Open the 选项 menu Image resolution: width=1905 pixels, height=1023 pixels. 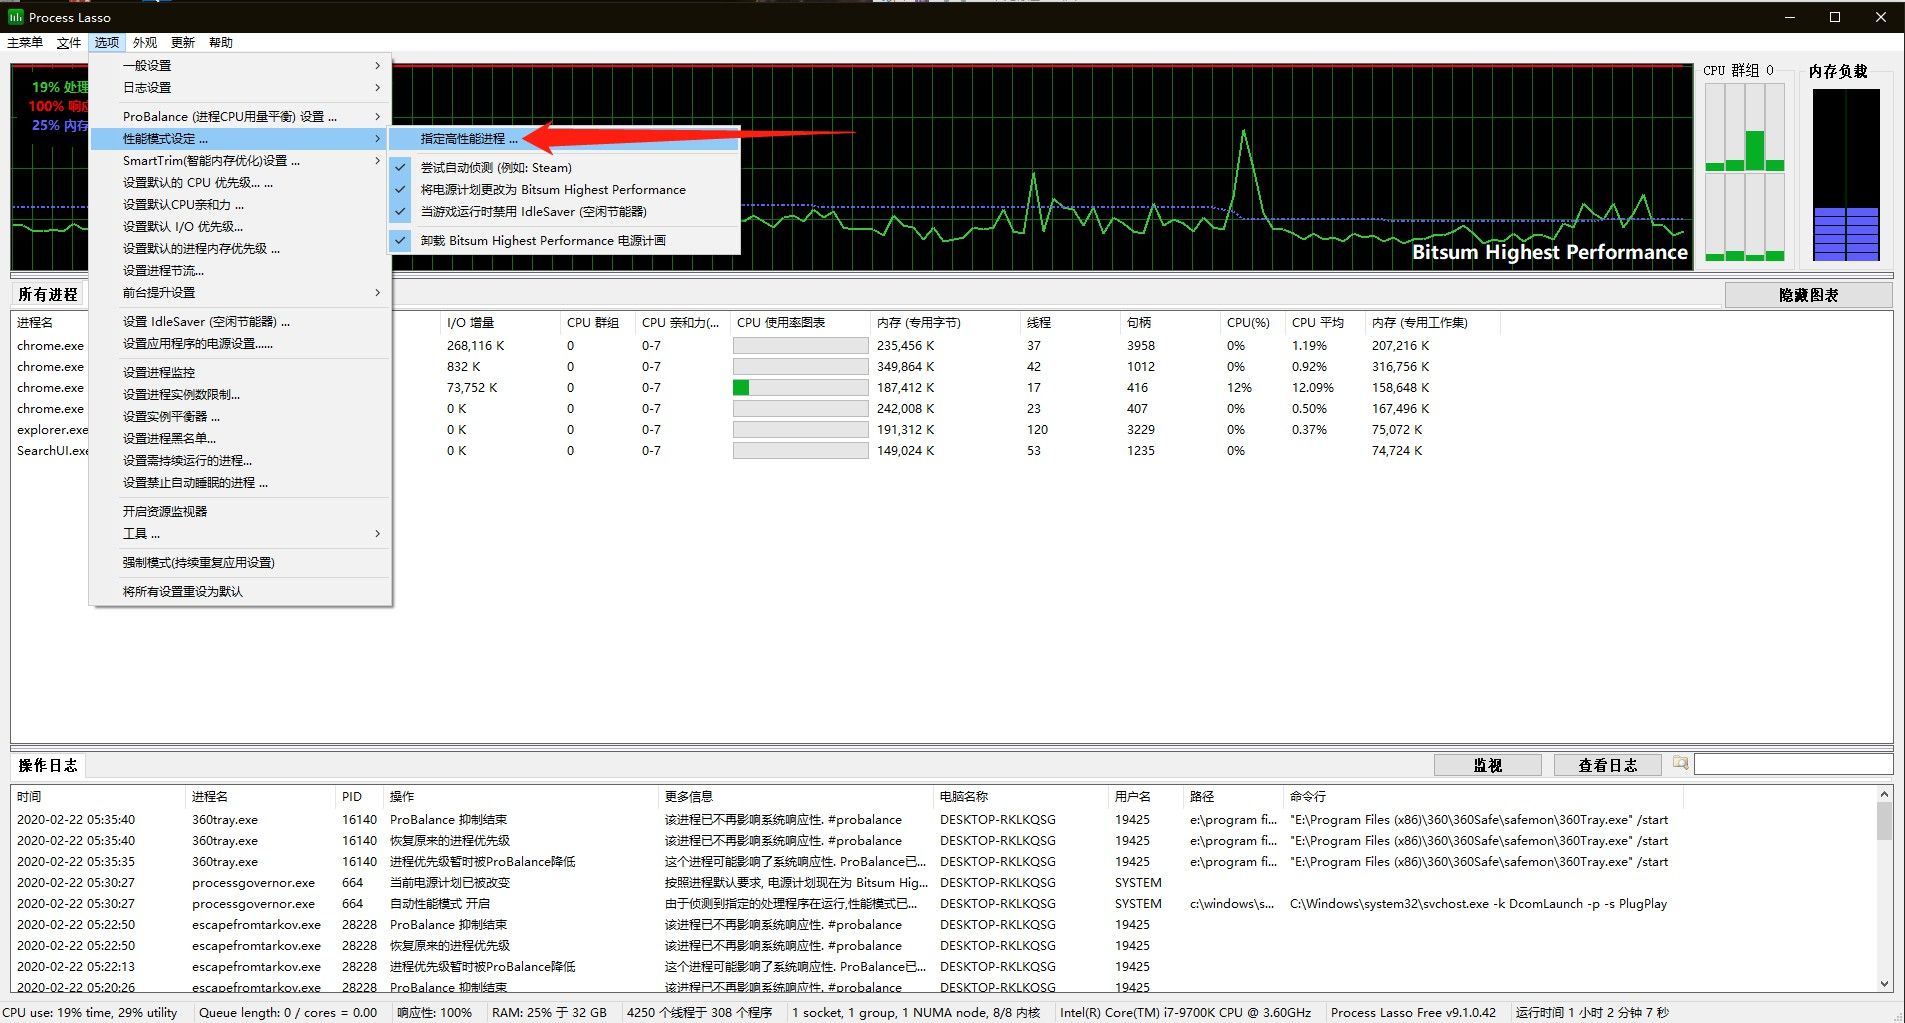coord(107,43)
